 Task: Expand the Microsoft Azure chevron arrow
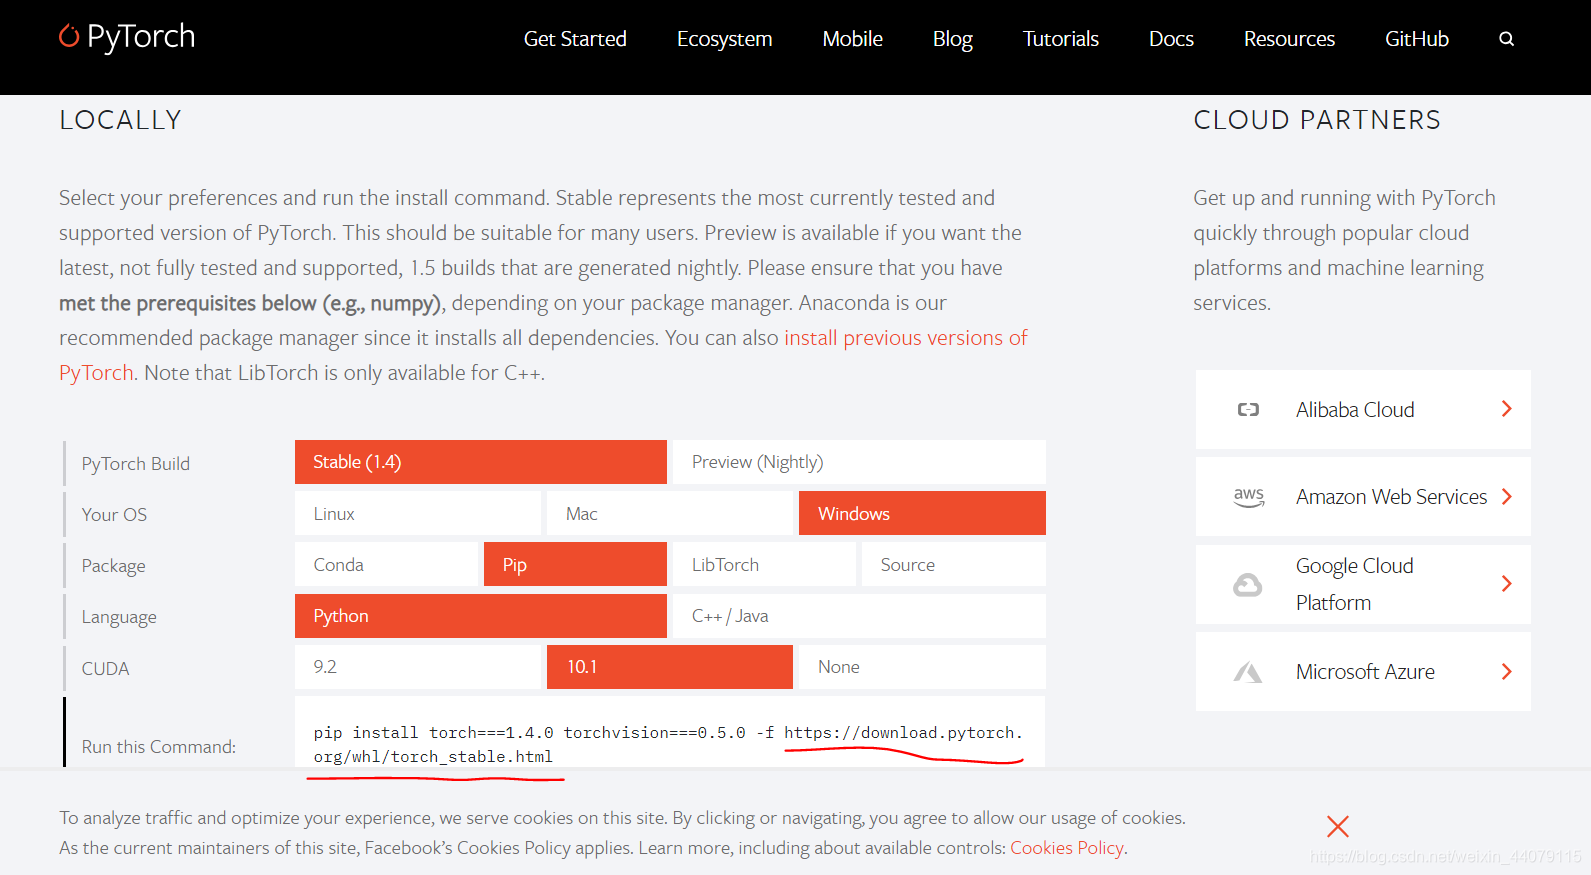tap(1506, 672)
